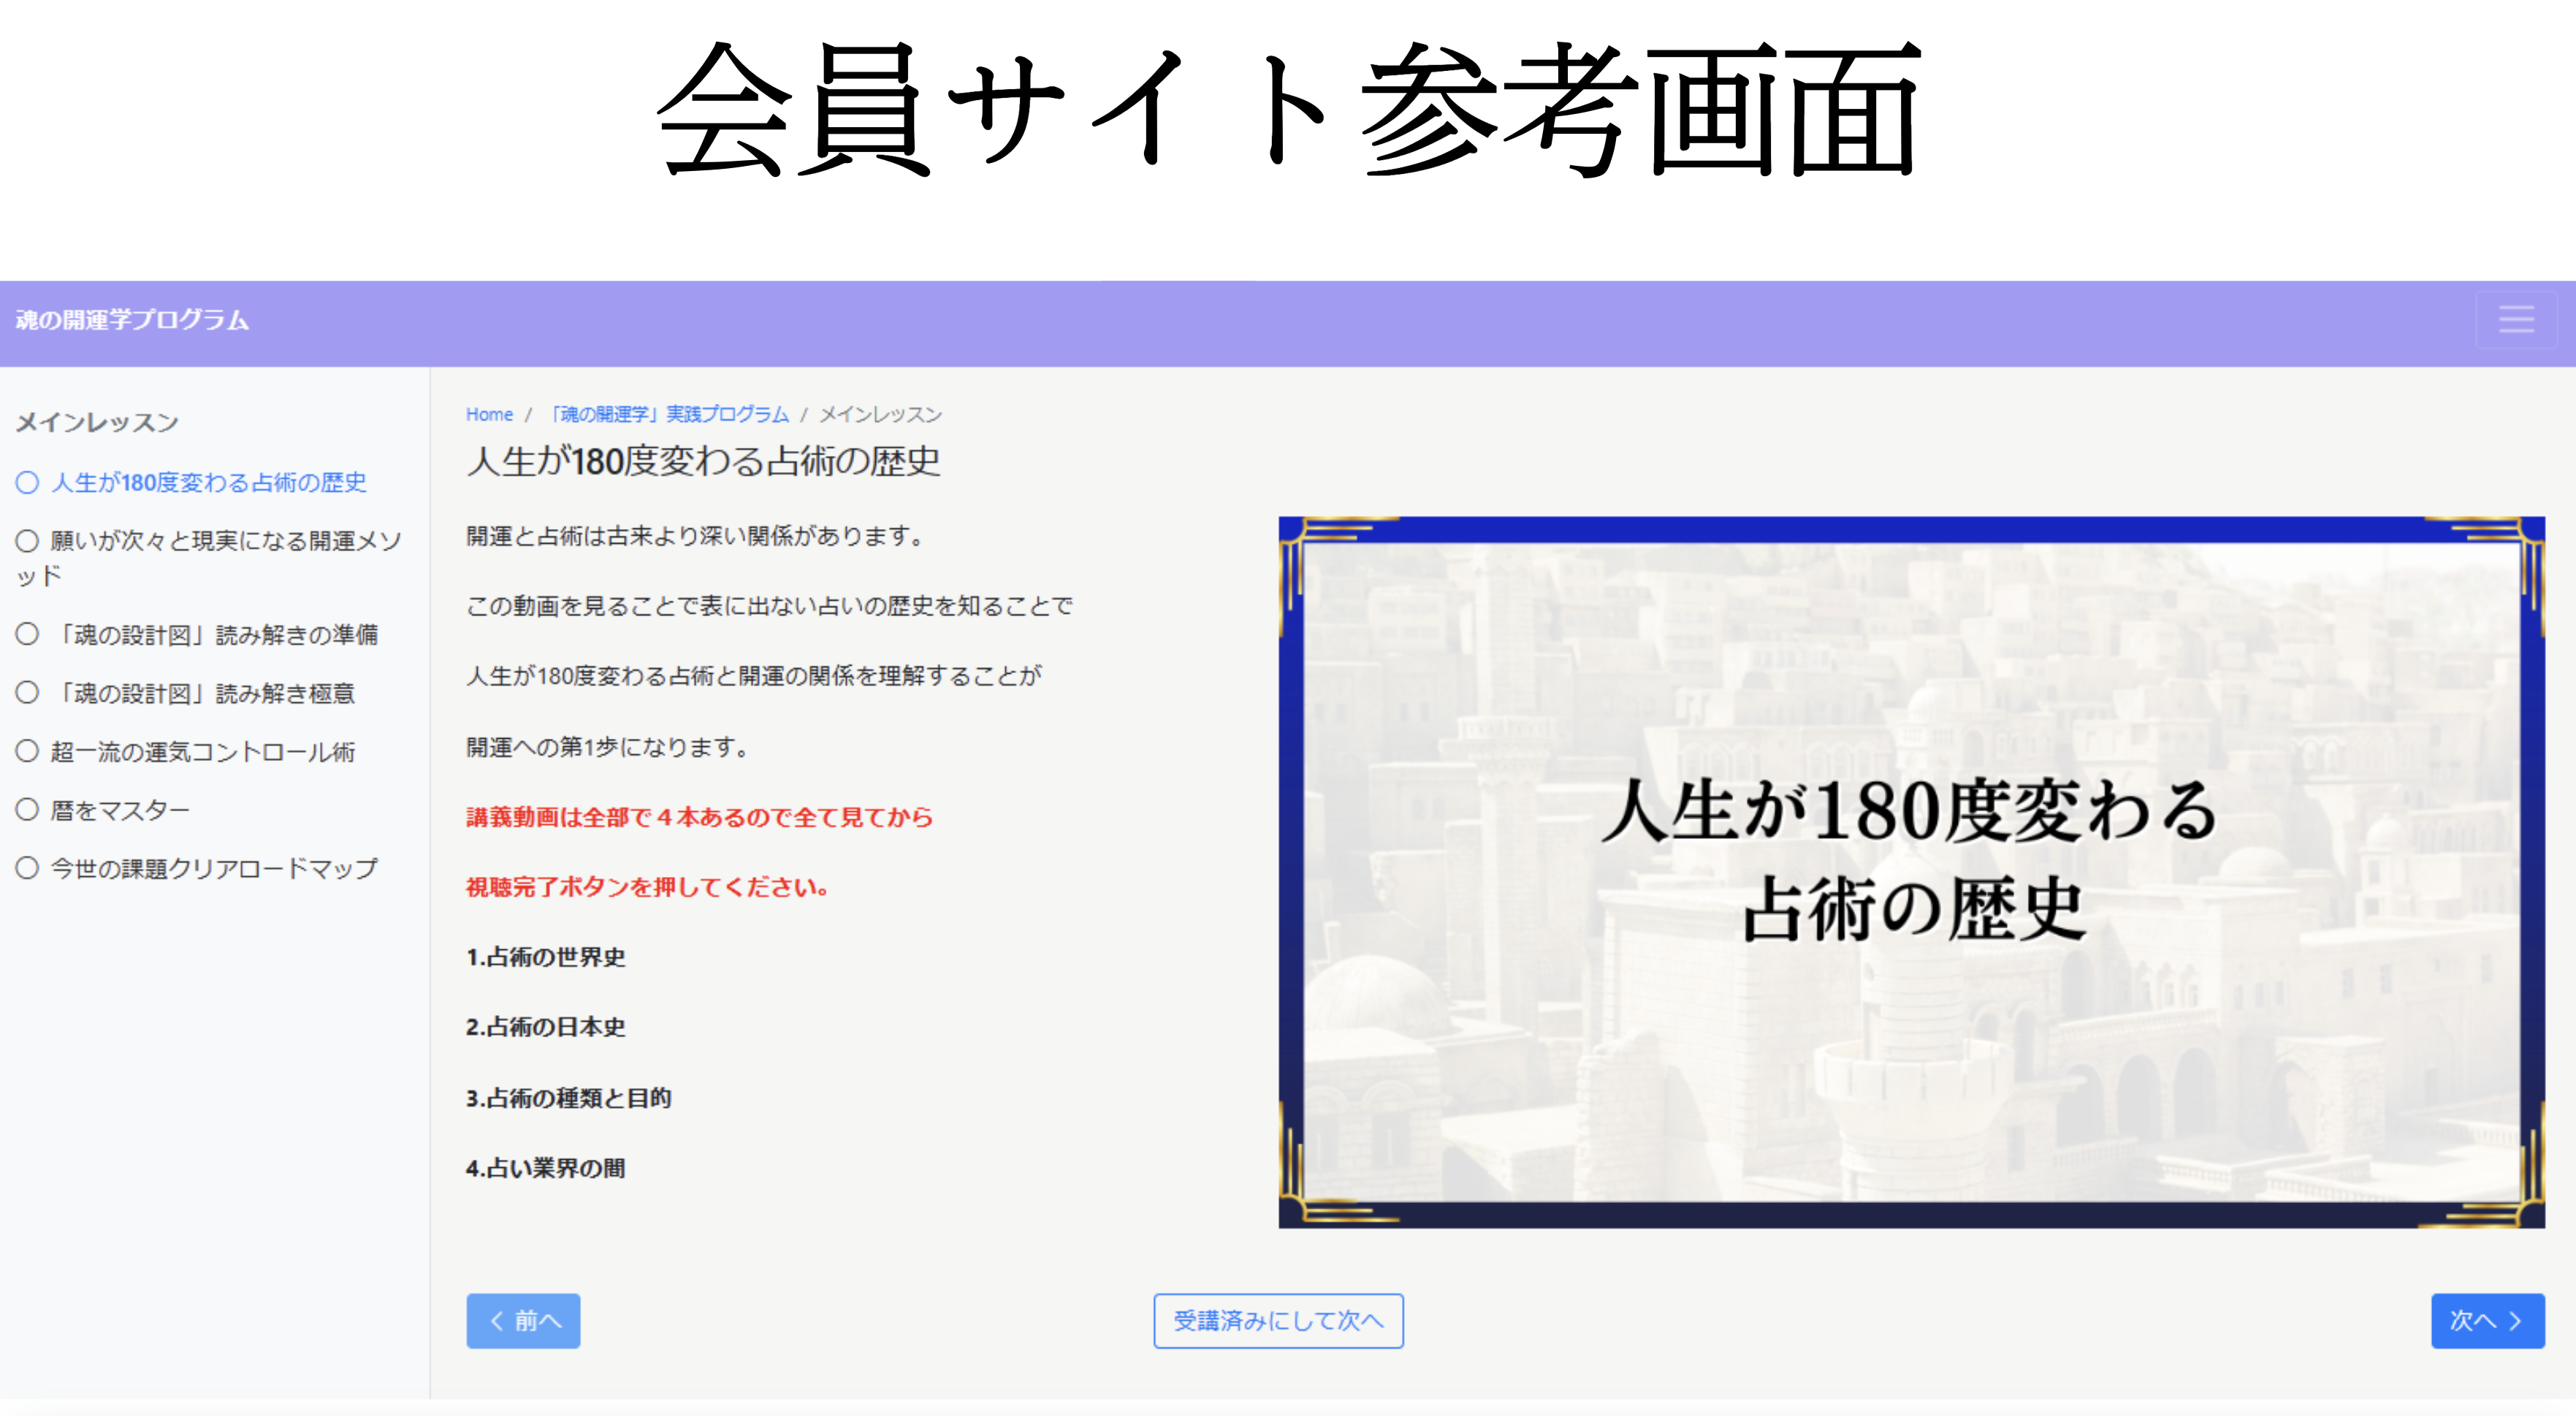The height and width of the screenshot is (1428, 2576).
Task: Click 受講済みにして次へ button
Action: pyautogui.click(x=1278, y=1321)
